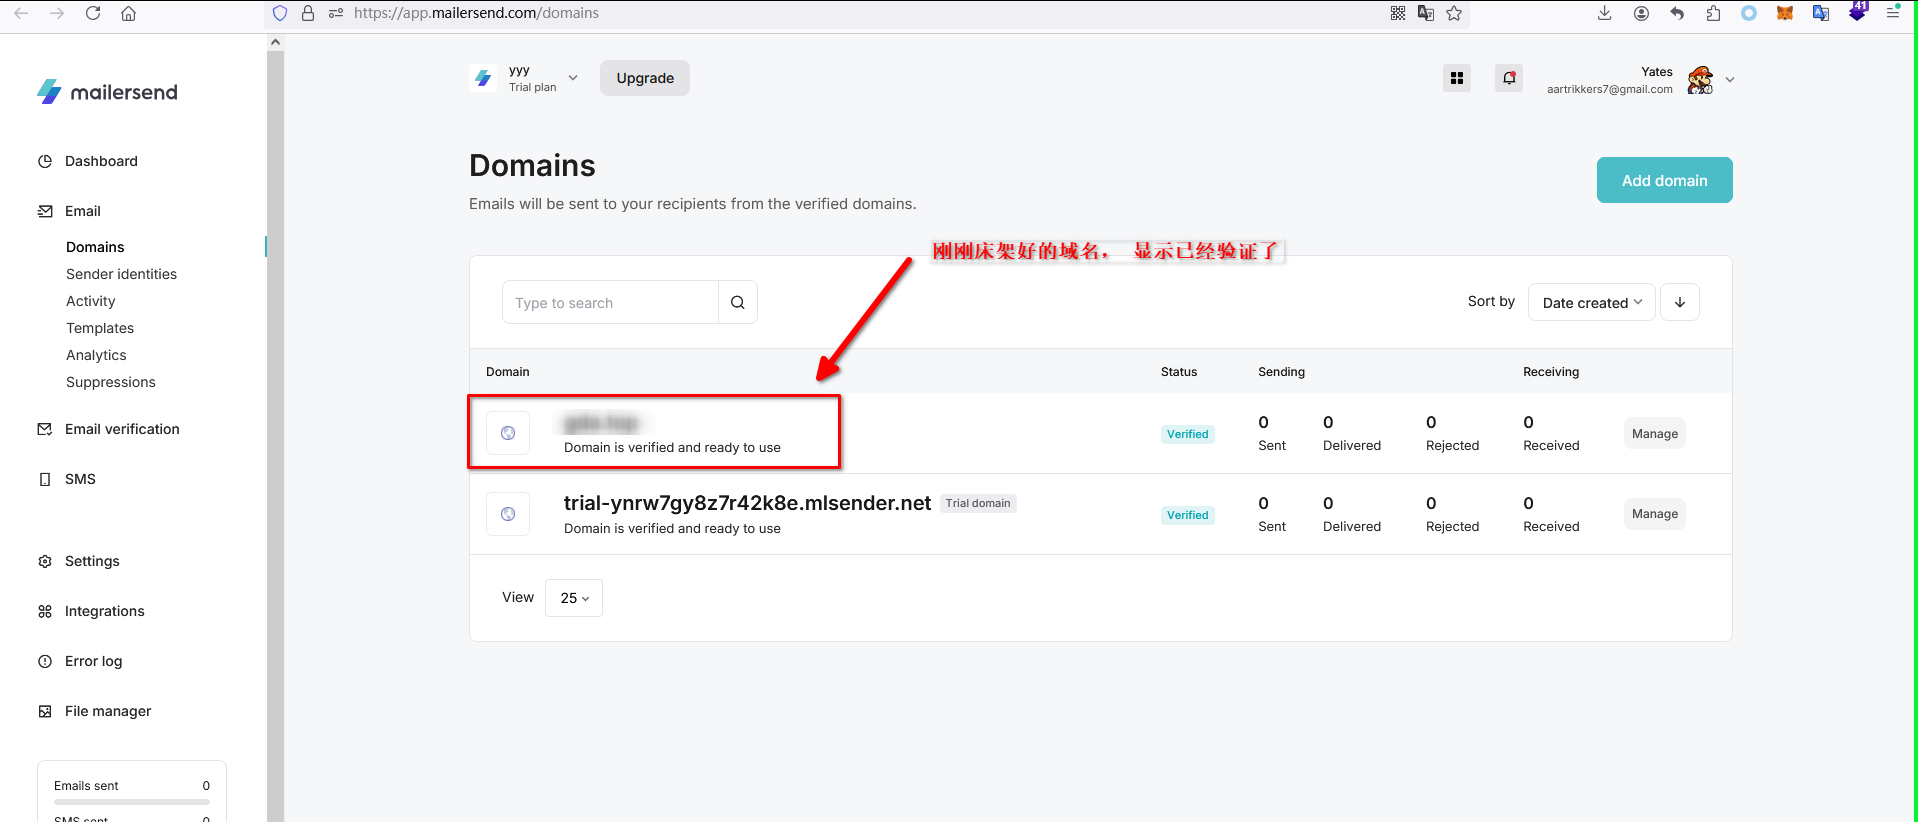
Task: Click the browser bookmark star icon
Action: pyautogui.click(x=1454, y=13)
